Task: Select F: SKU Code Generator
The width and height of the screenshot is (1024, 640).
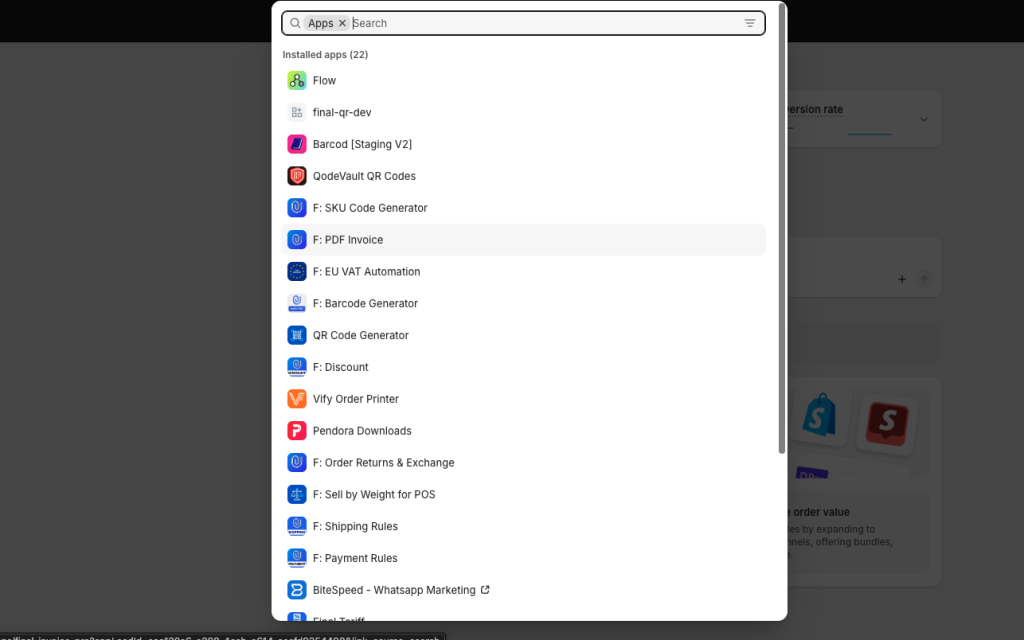Action: coord(370,208)
